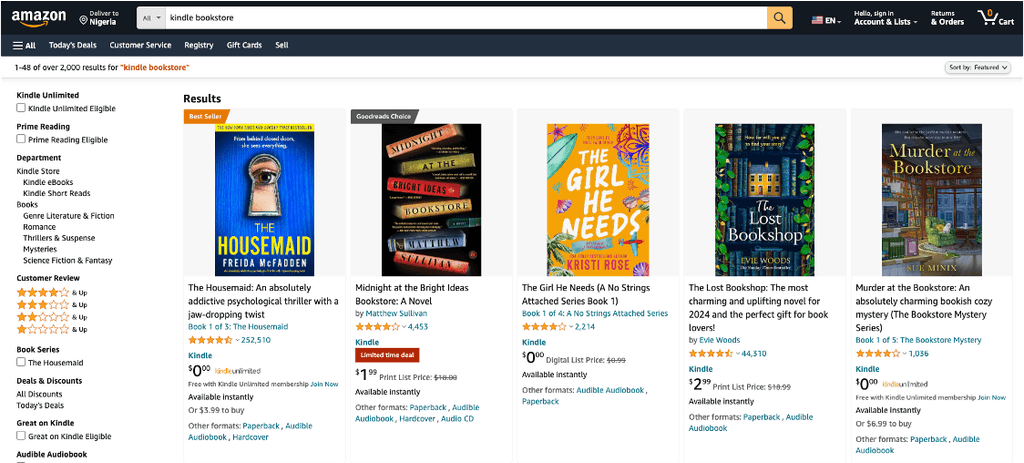Select Kindle Short Reads department
This screenshot has height=463, width=1024.
tap(57, 193)
